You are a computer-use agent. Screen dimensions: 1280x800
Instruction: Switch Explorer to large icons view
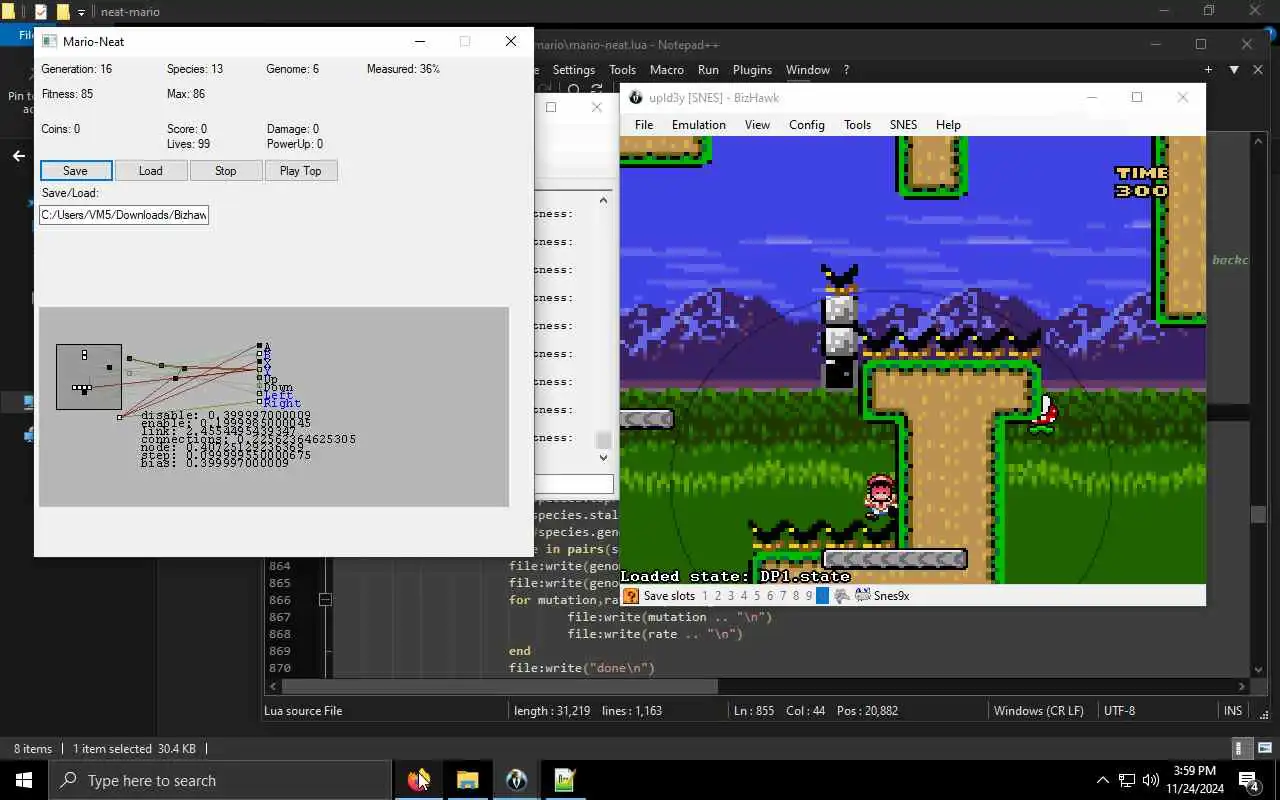coord(1266,748)
